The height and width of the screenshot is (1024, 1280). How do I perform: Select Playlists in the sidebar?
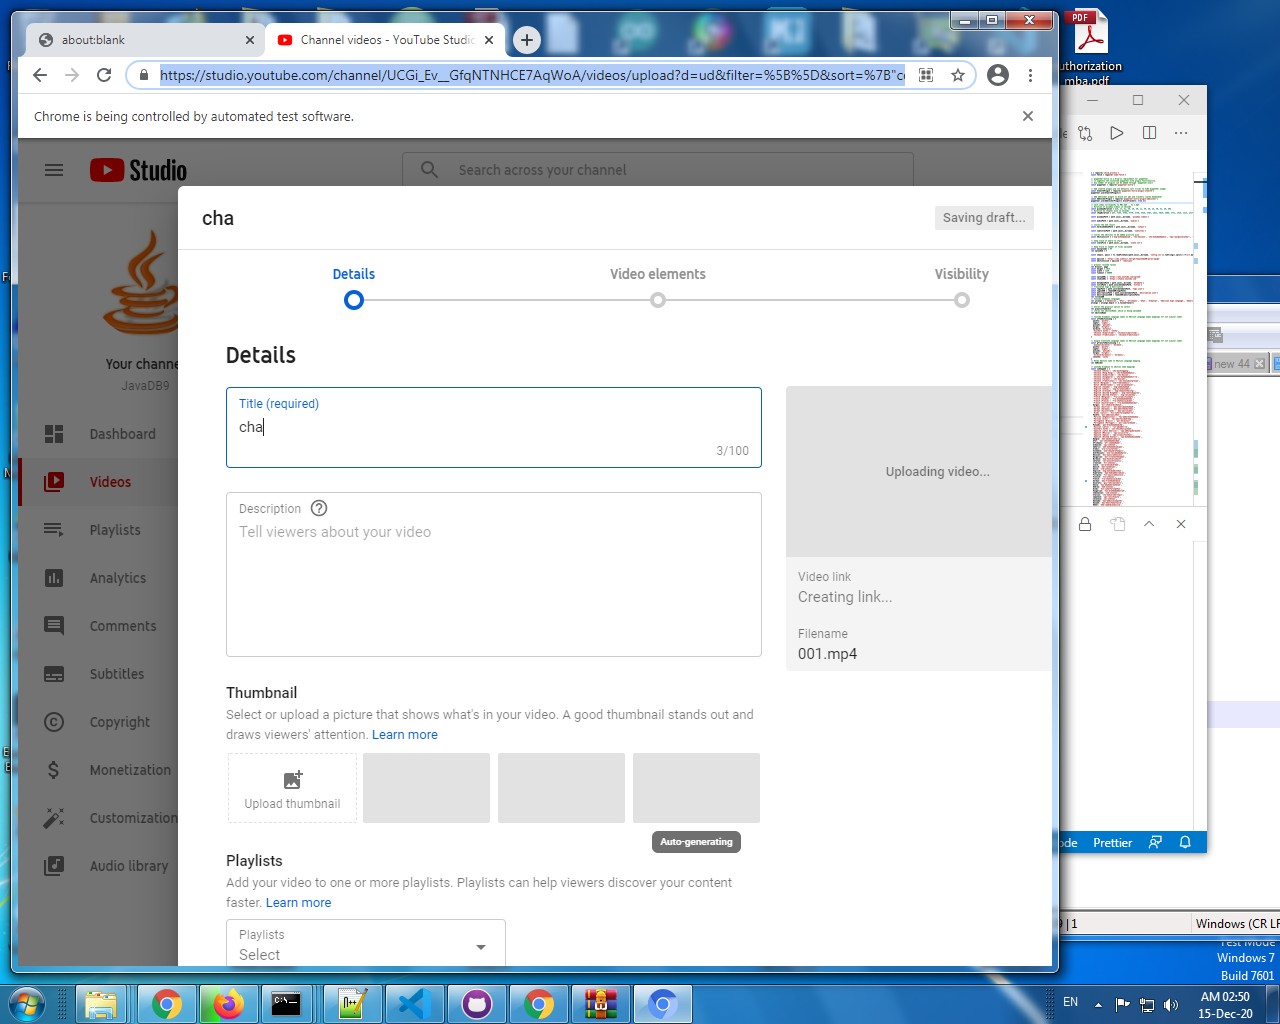pos(114,530)
